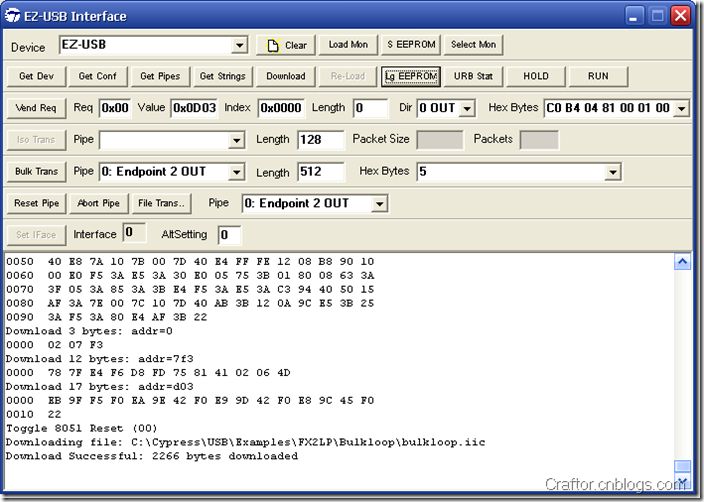
Task: Click the Iso Trans Length field 128
Action: pos(321,140)
